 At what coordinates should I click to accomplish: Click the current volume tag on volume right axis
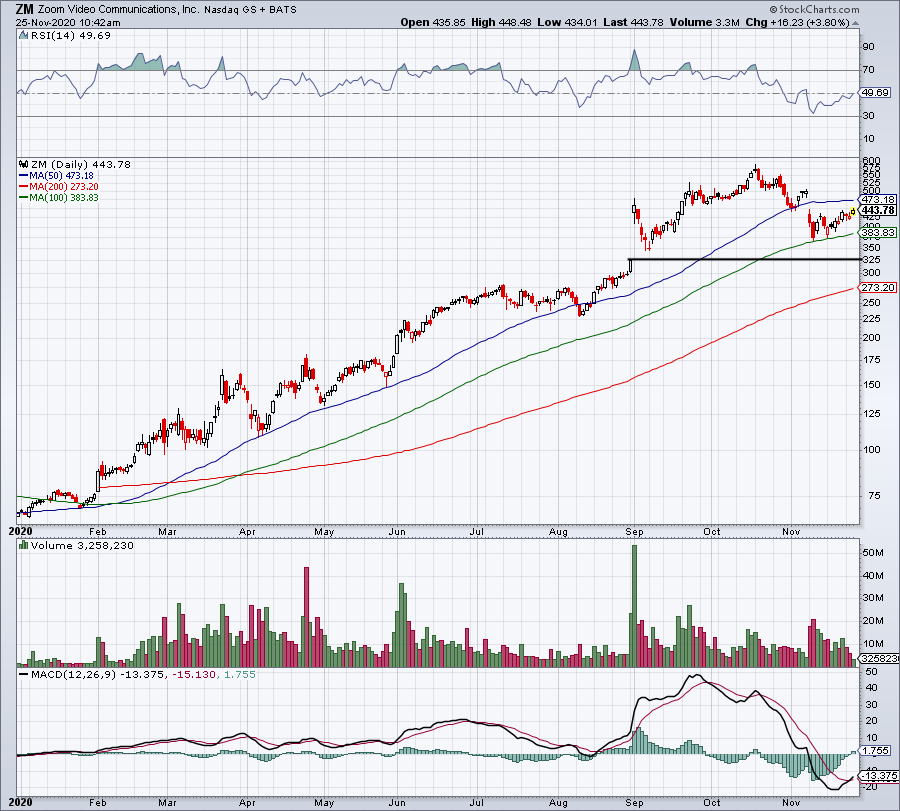coord(879,659)
